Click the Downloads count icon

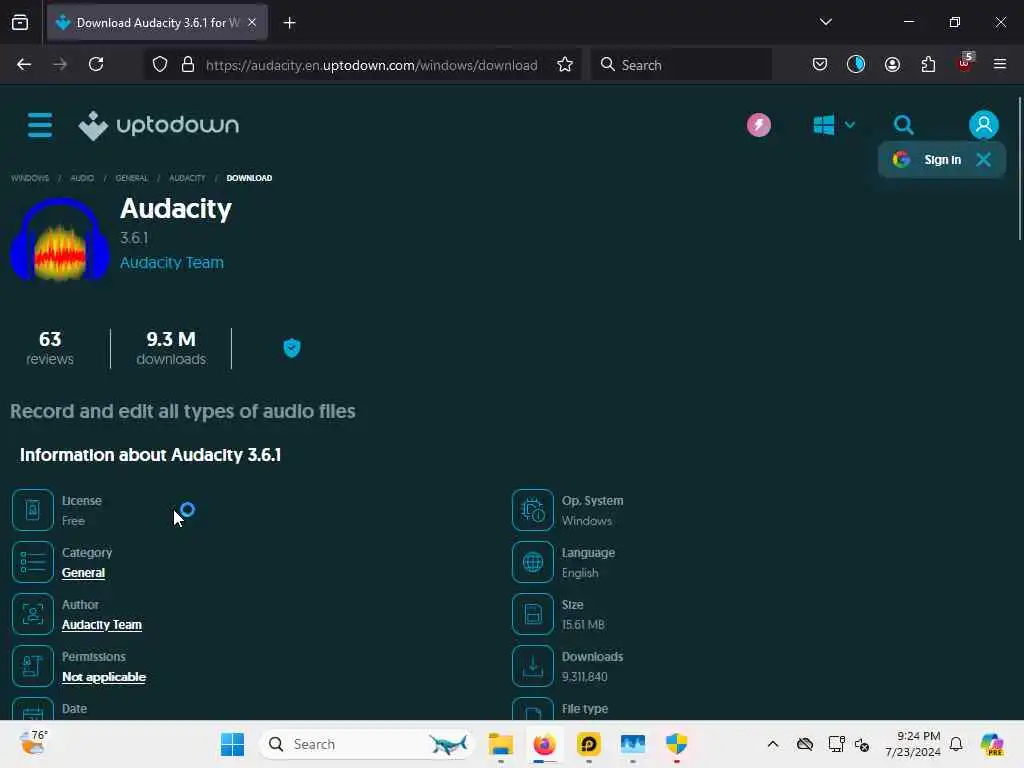[x=533, y=666]
